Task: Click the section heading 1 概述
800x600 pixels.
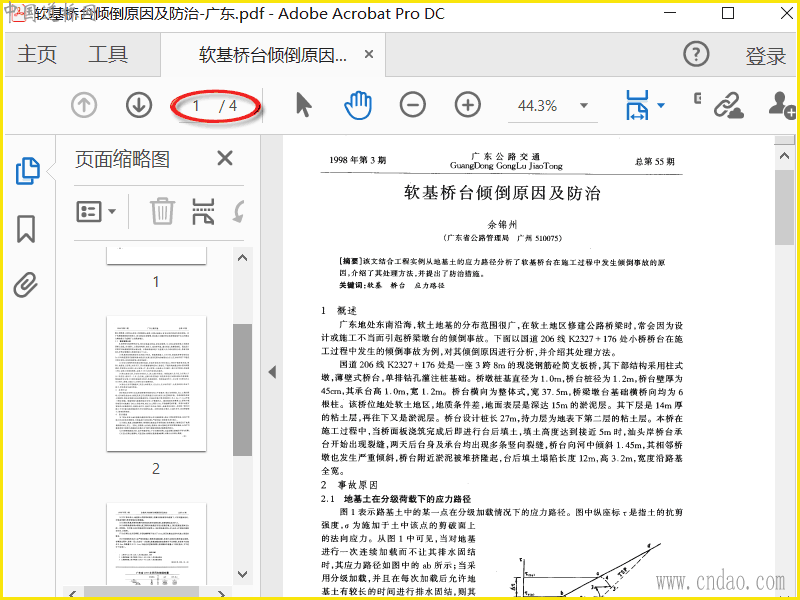Action: pos(339,310)
